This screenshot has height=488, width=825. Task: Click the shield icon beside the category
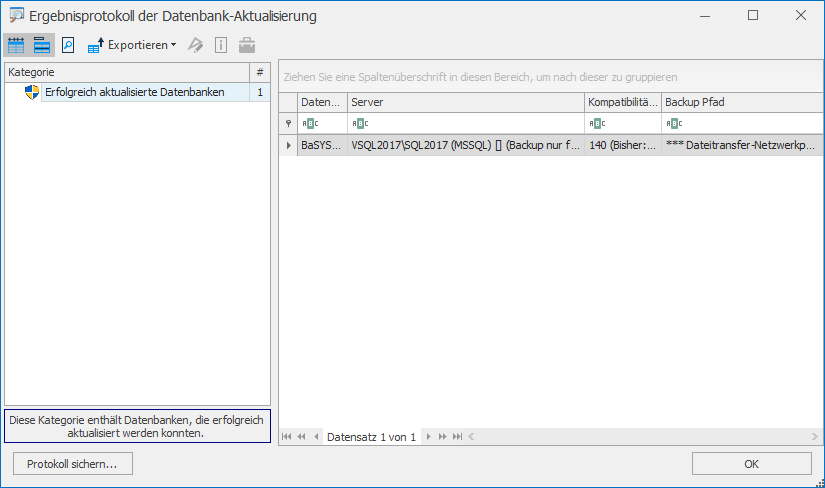coord(31,92)
